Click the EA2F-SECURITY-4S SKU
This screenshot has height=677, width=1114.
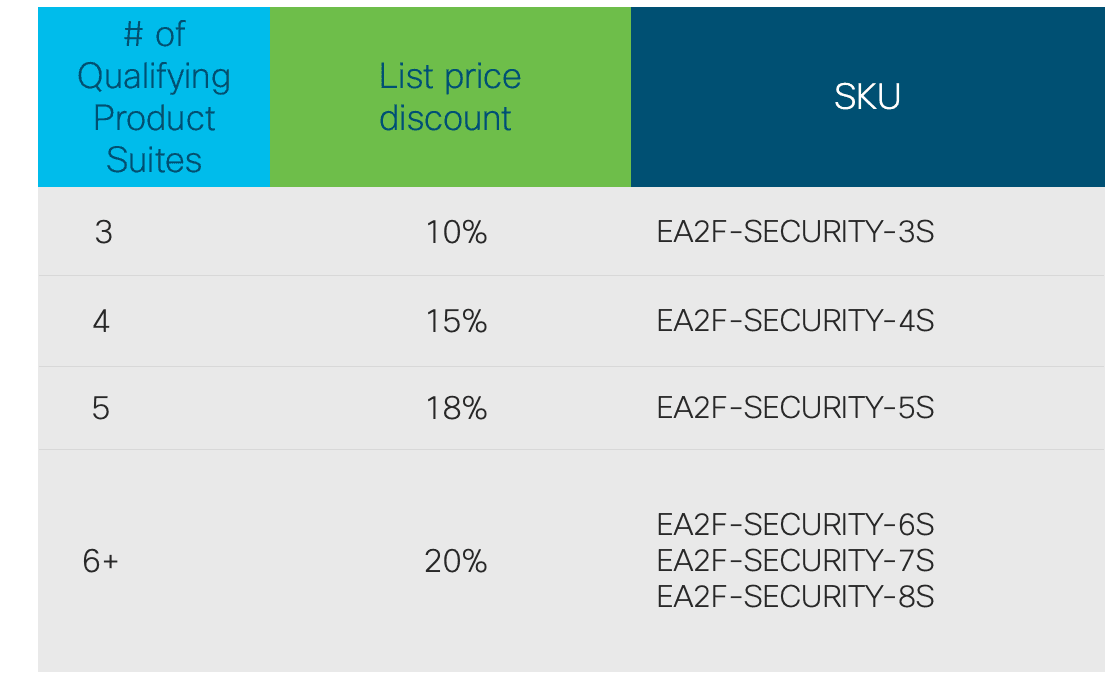795,321
